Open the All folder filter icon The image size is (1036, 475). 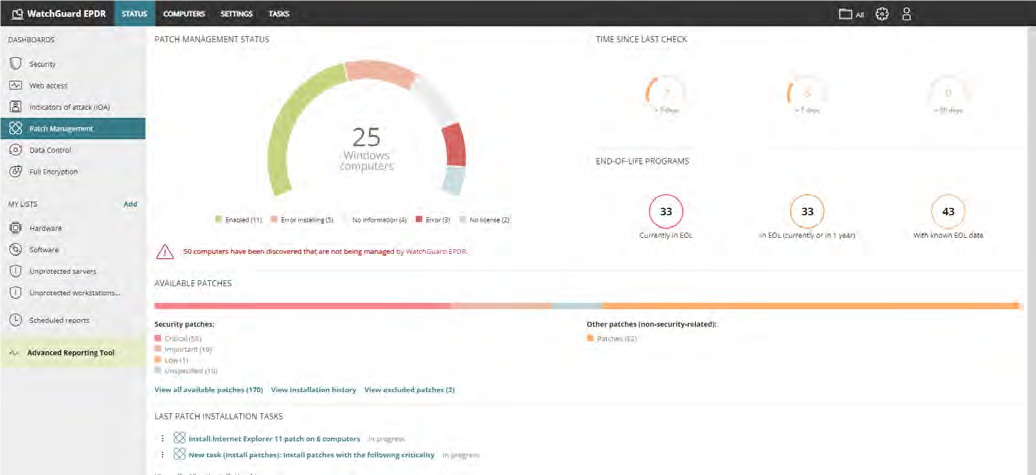[x=846, y=13]
